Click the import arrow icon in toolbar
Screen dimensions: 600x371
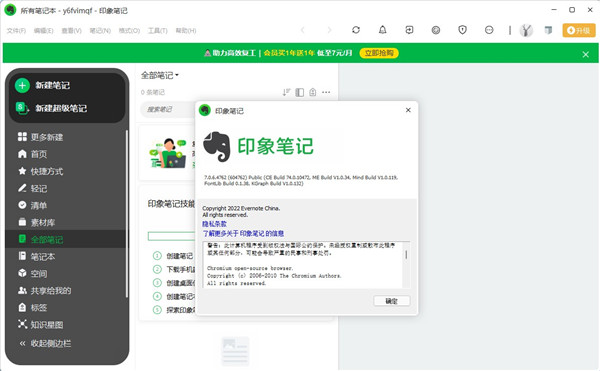click(409, 30)
